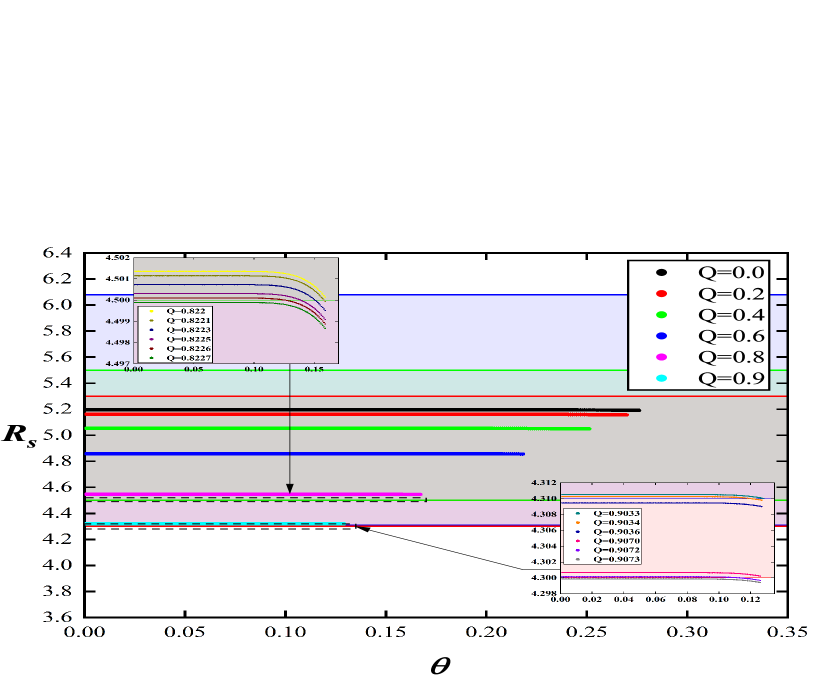Select 'Q=0.9033' in the lower inset legend
This screenshot has height=681, width=817.
click(617, 513)
